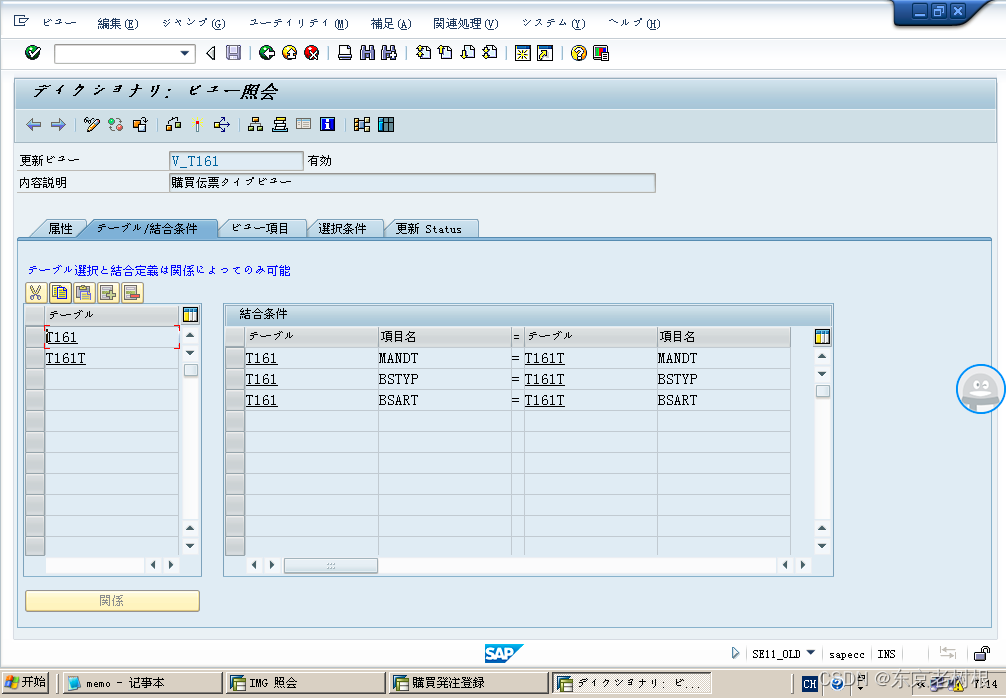Open the ユーティリティ menu
Viewport: 1006px width, 698px height.
point(297,22)
